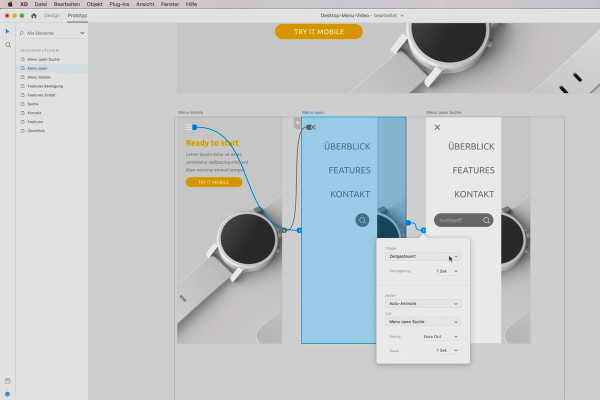Click the Menu Mobile artboard title
Screen dimensions: 600x400
coord(191,113)
